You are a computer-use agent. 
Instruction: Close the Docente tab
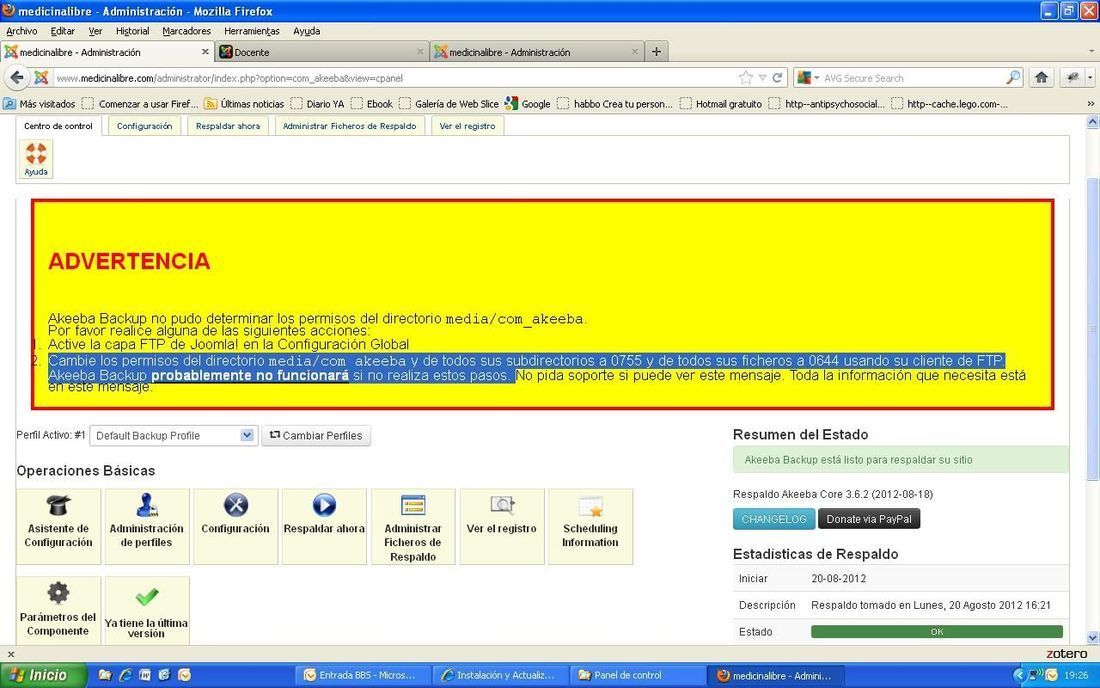[x=420, y=52]
